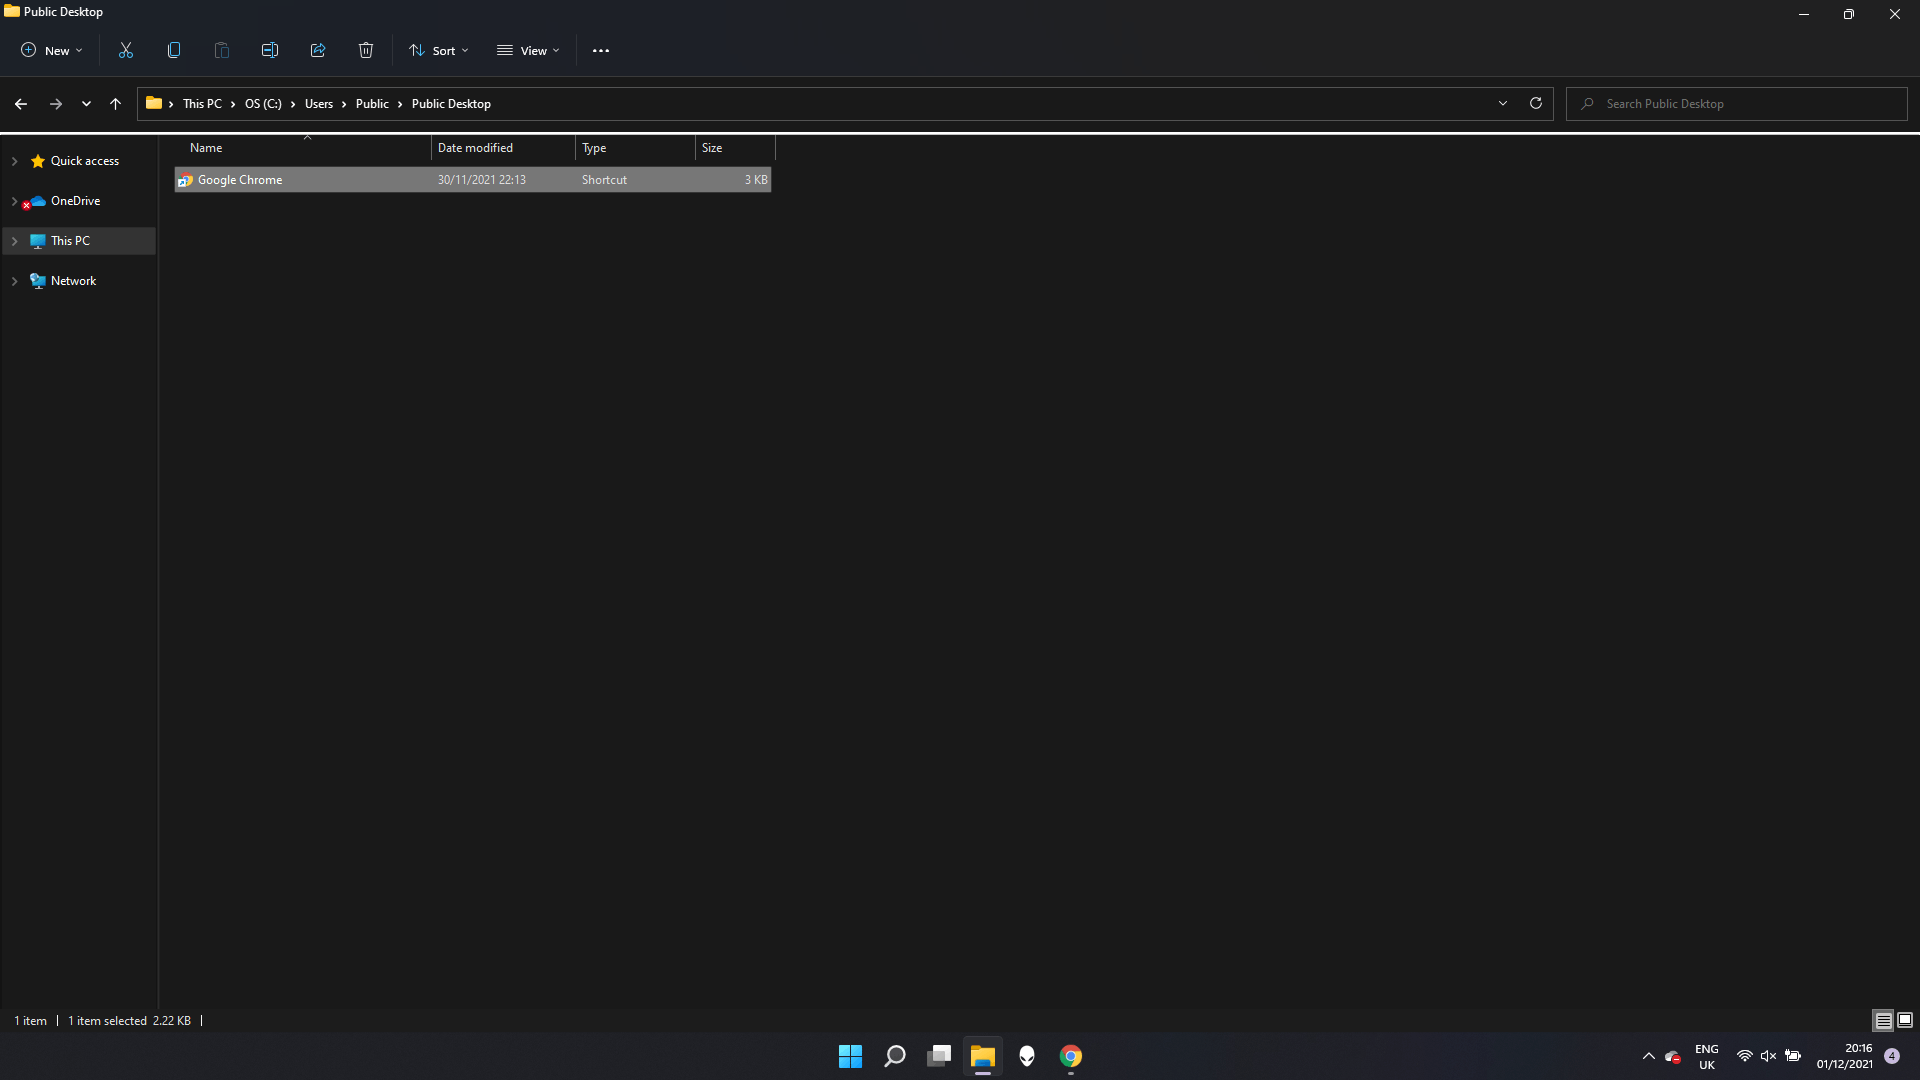Sort by Date modified column header
This screenshot has height=1080, width=1920.
pyautogui.click(x=476, y=148)
